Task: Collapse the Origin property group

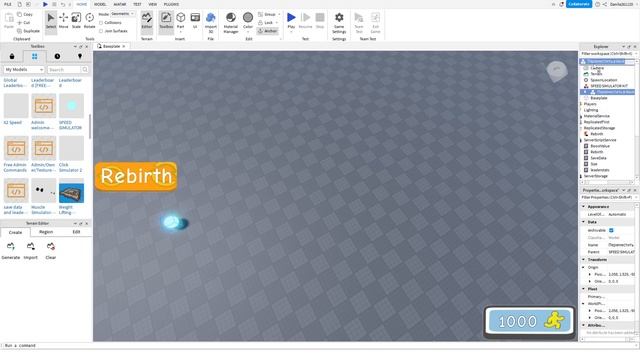Action: [584, 267]
